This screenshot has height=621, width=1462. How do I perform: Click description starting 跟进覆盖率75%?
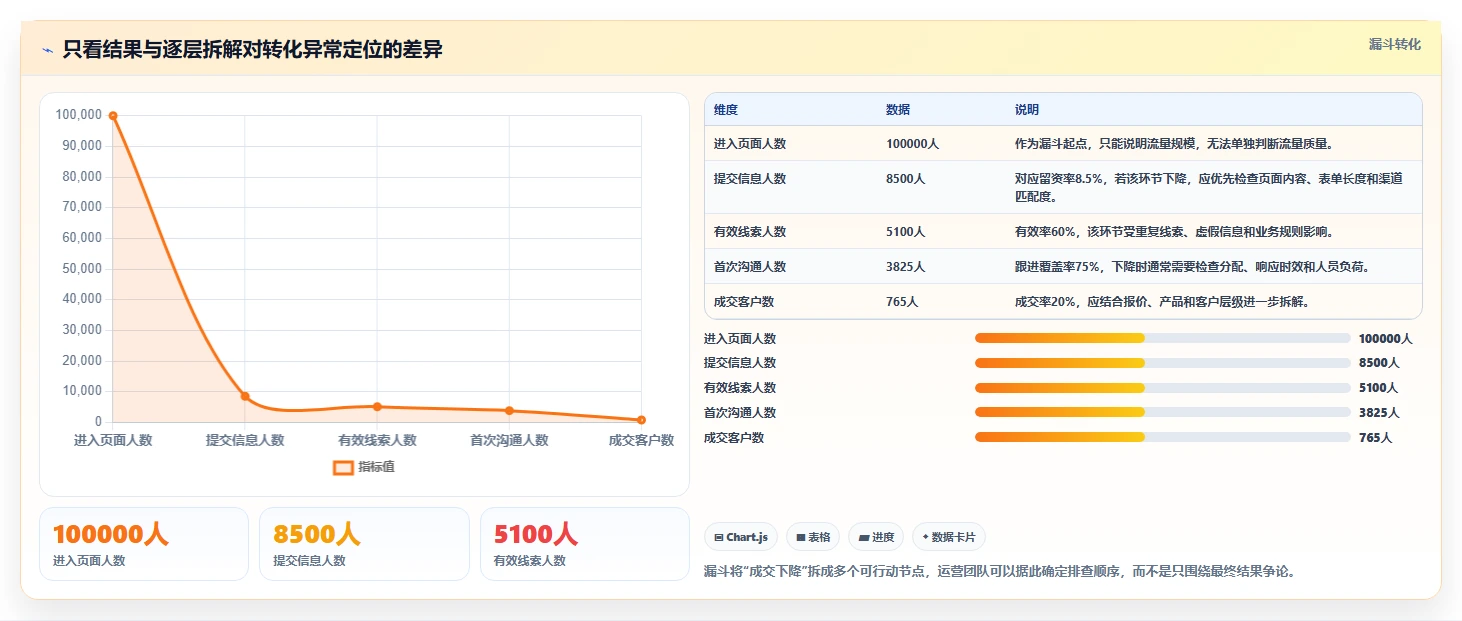pos(1192,267)
